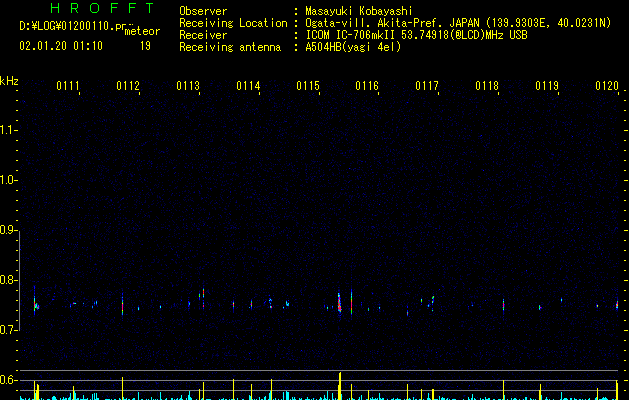Click the 0114 time marker
Image resolution: width=629 pixels, height=400 pixels.
click(248, 86)
